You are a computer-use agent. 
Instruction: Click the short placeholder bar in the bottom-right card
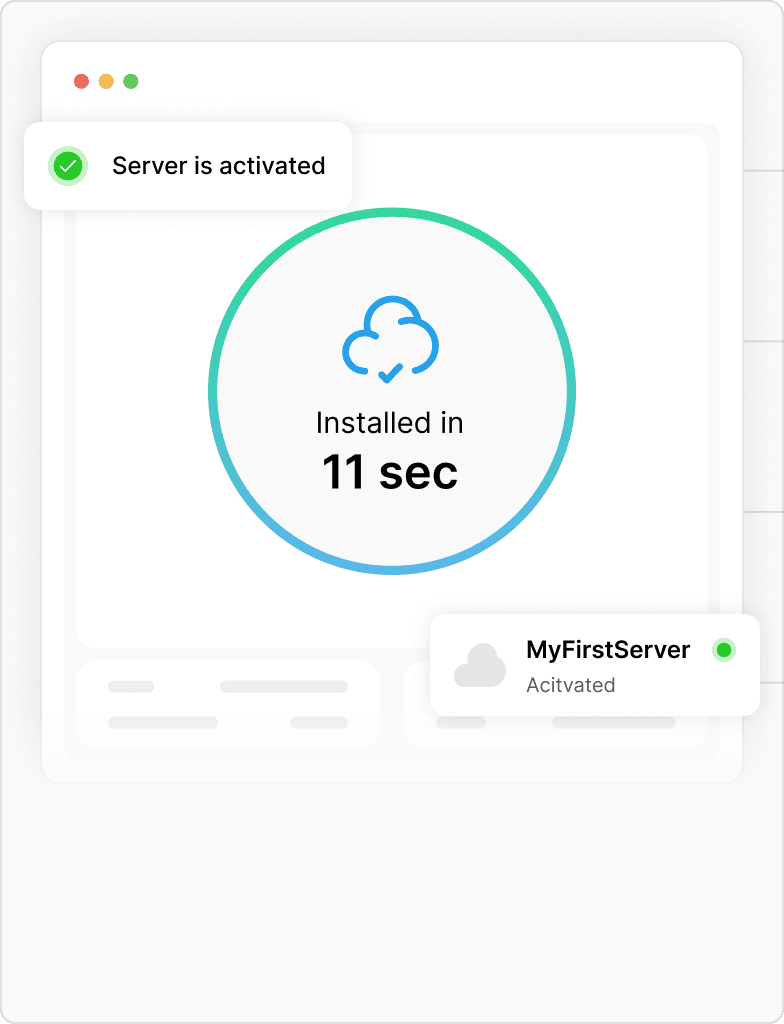(461, 722)
